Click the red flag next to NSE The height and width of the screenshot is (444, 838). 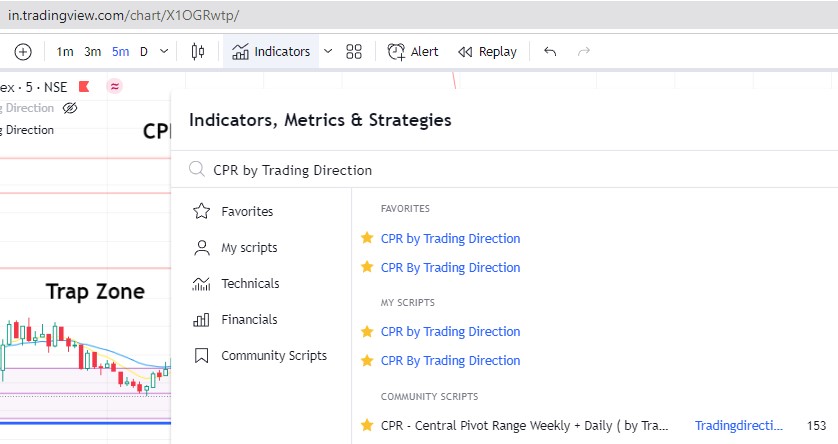point(84,86)
